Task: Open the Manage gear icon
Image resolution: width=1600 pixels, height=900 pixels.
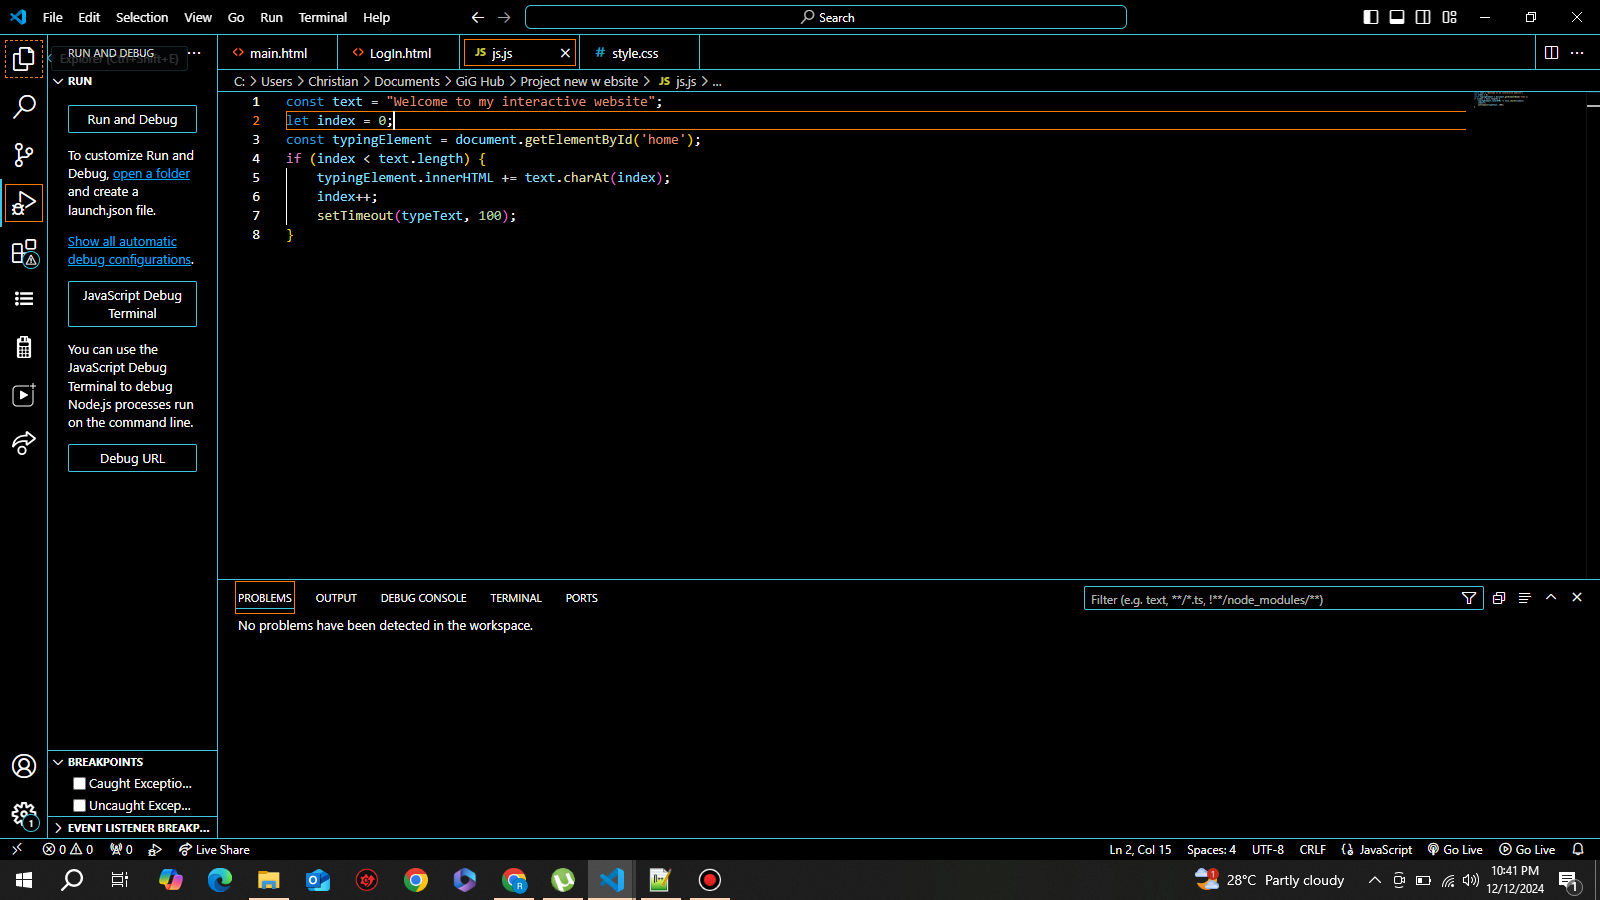Action: [24, 815]
